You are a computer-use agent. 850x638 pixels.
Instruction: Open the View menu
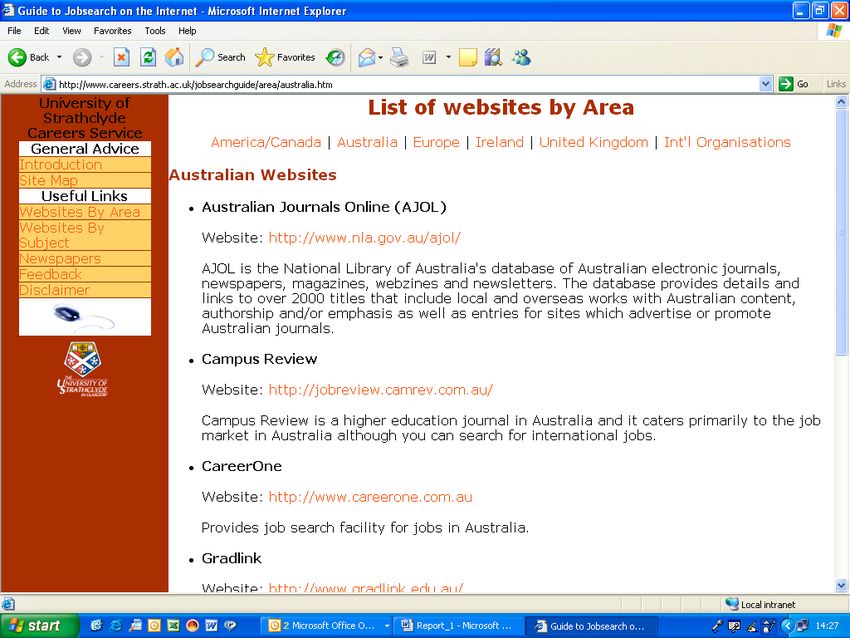pos(72,31)
